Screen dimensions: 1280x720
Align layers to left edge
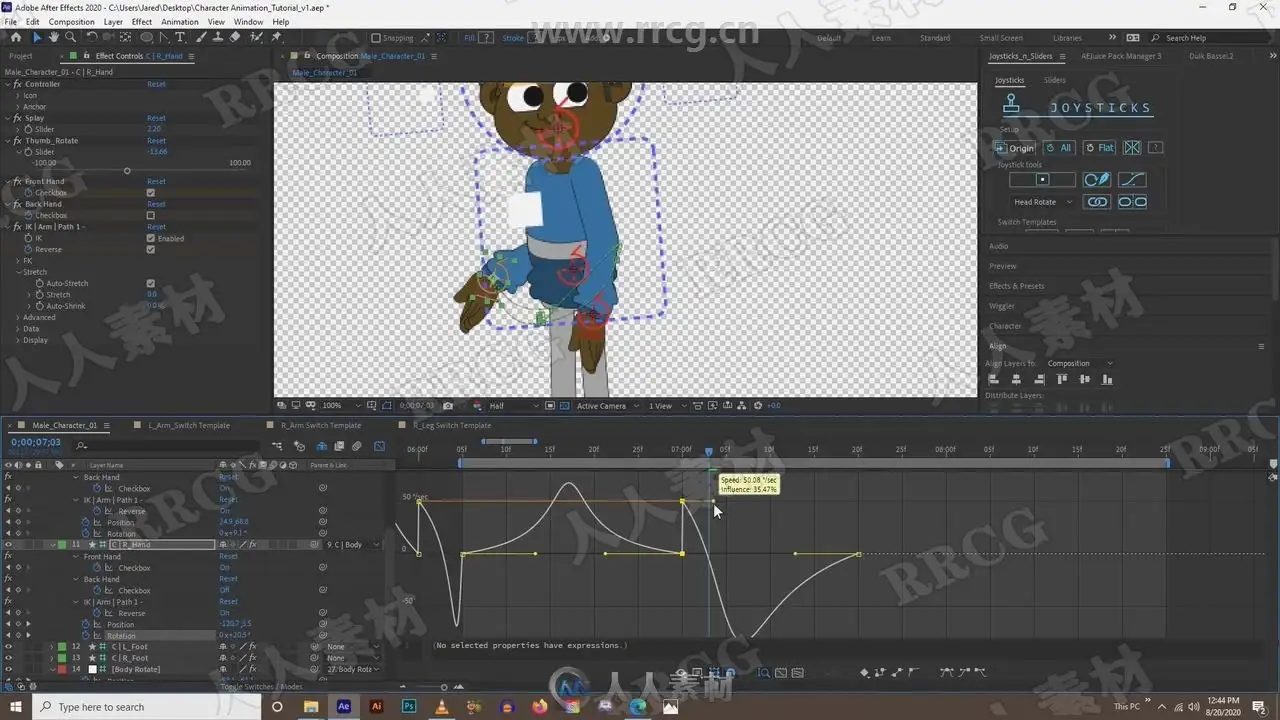(993, 380)
